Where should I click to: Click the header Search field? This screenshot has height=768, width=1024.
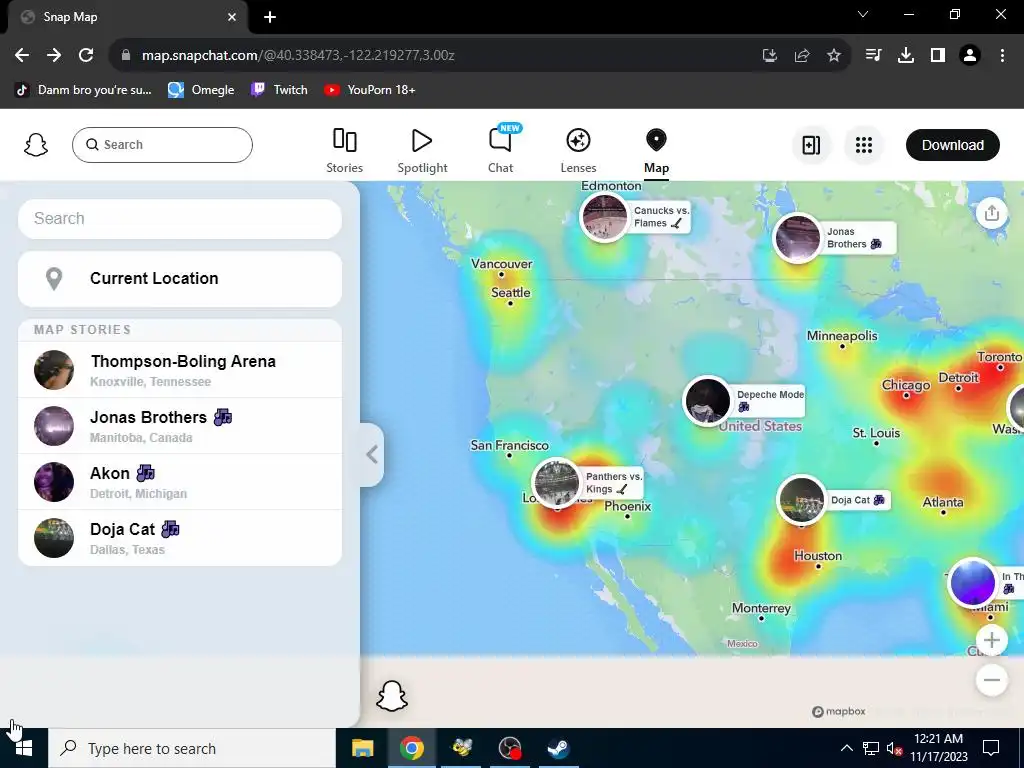162,145
